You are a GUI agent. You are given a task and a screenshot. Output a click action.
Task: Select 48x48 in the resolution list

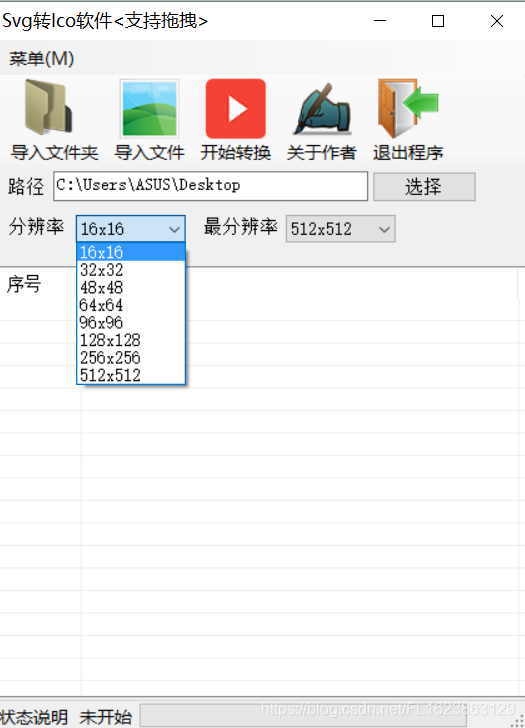pyautogui.click(x=131, y=287)
